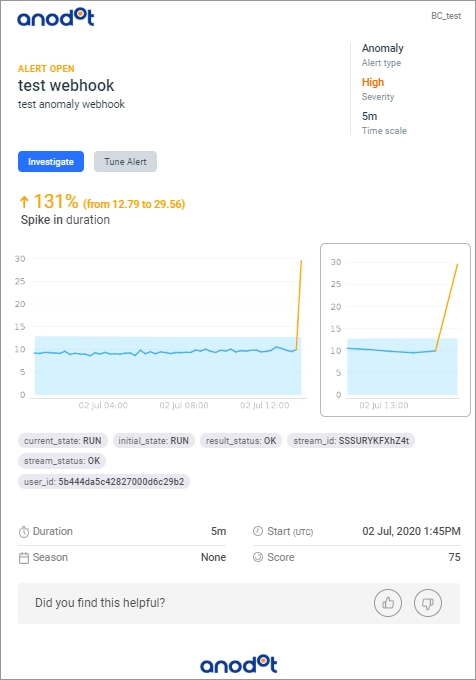Click the orange up arrow spike indicator
Viewport: 476px width, 680px height.
(x=24, y=202)
